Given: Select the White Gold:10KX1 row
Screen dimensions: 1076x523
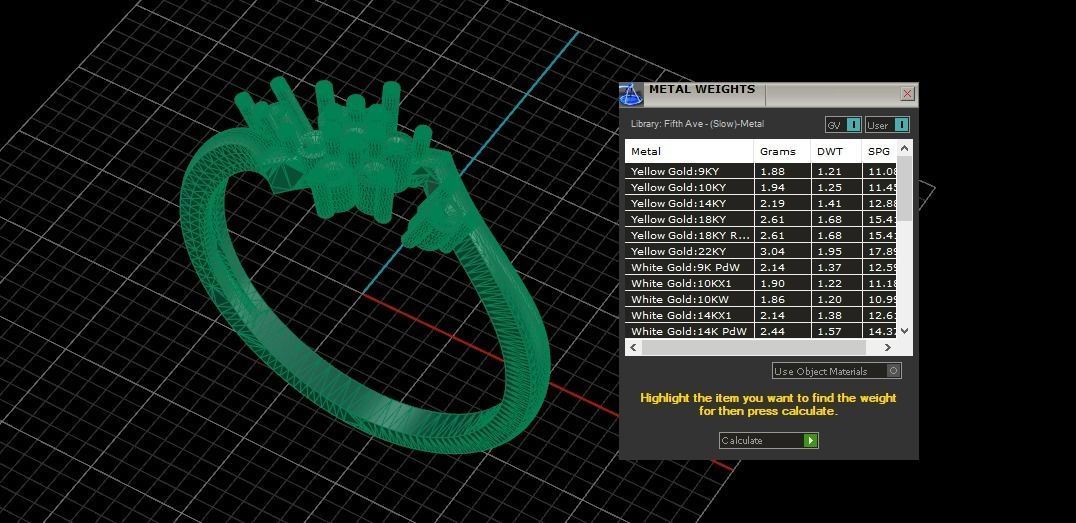Looking at the screenshot, I should [x=760, y=283].
